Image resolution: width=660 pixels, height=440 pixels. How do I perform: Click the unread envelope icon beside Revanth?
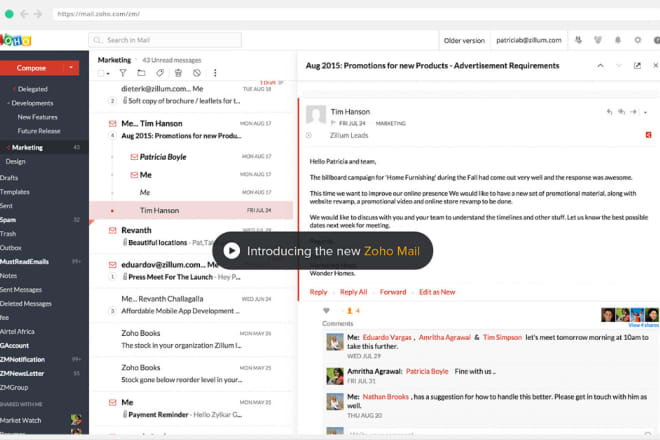coord(112,230)
